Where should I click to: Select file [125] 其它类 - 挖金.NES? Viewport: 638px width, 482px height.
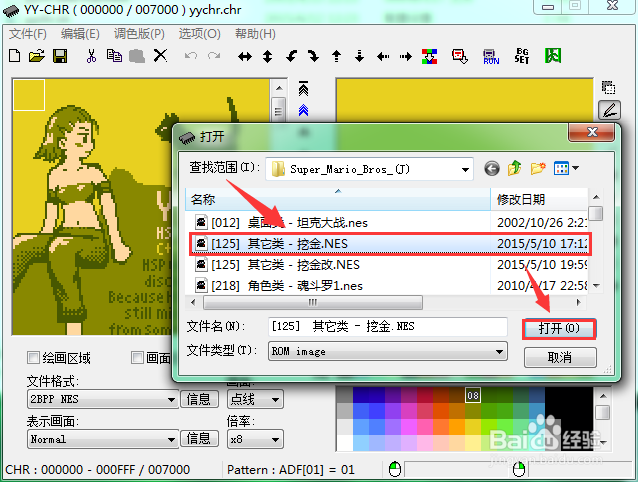pos(390,244)
